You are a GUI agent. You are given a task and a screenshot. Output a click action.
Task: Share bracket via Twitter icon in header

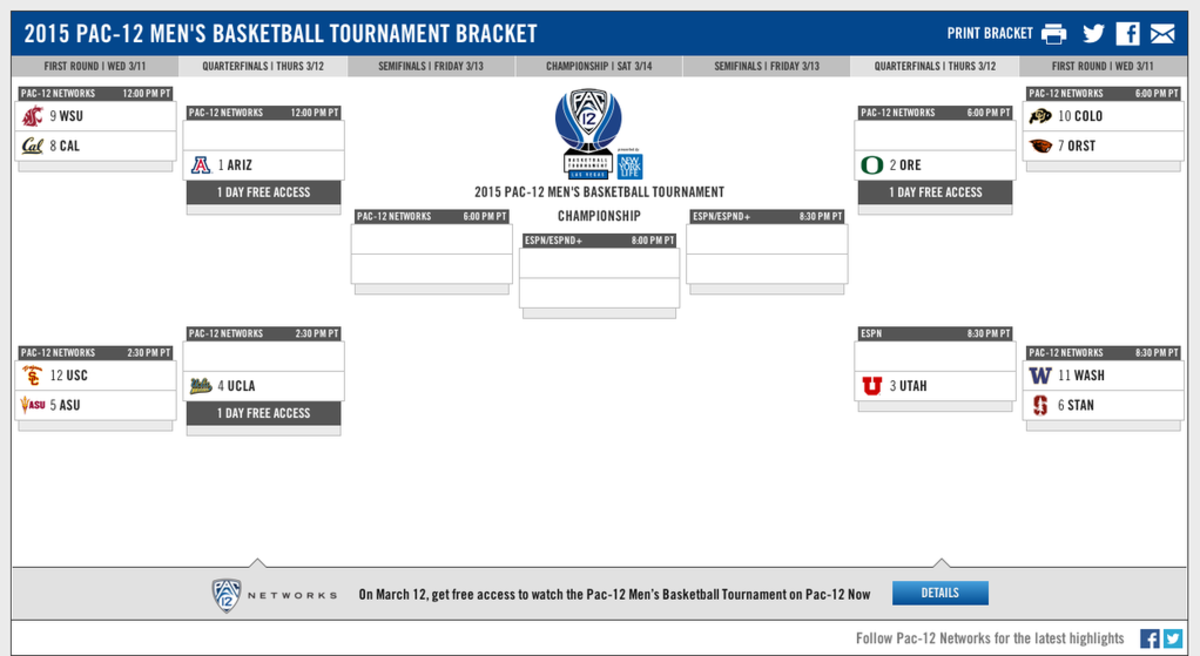[x=1093, y=34]
